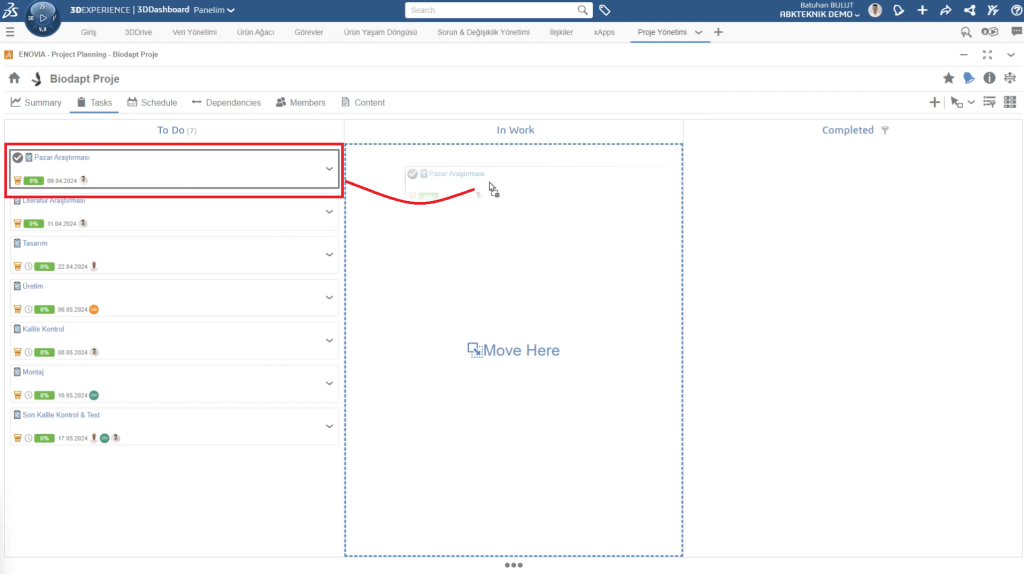Screen dimensions: 1024x574
Task: Expand the Kalite Kontrol task chevron
Action: tap(329, 341)
